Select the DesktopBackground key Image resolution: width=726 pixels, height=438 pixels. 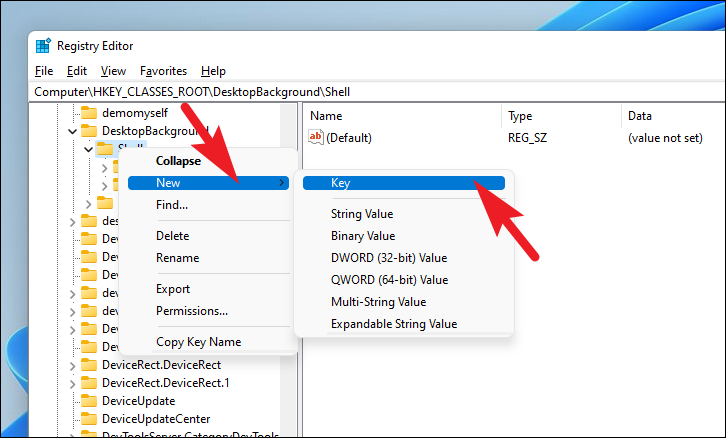(x=155, y=131)
